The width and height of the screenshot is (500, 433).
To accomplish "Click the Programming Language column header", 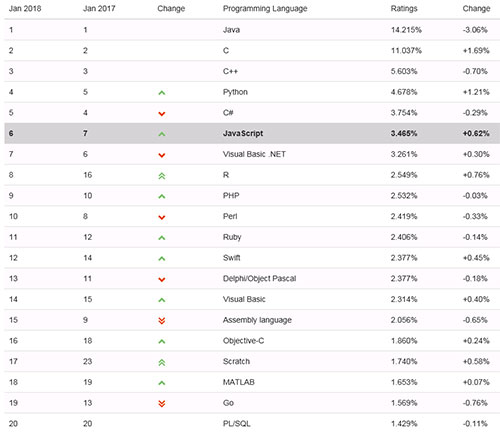I will click(x=265, y=9).
